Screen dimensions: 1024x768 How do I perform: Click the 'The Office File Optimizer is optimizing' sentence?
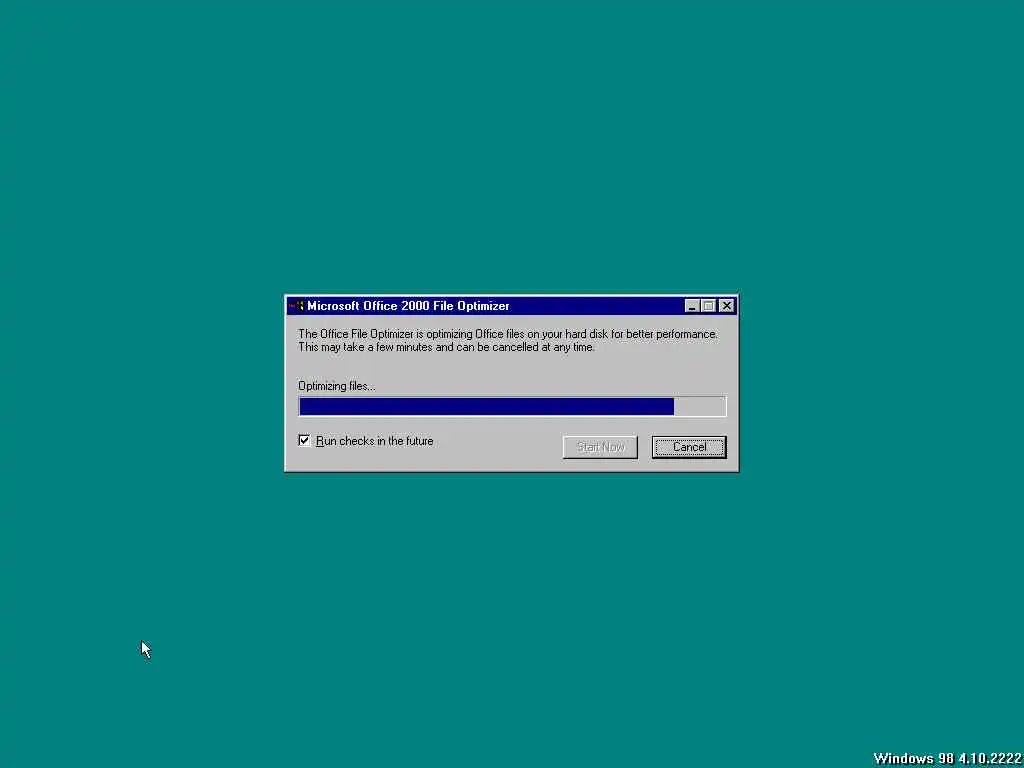click(508, 334)
